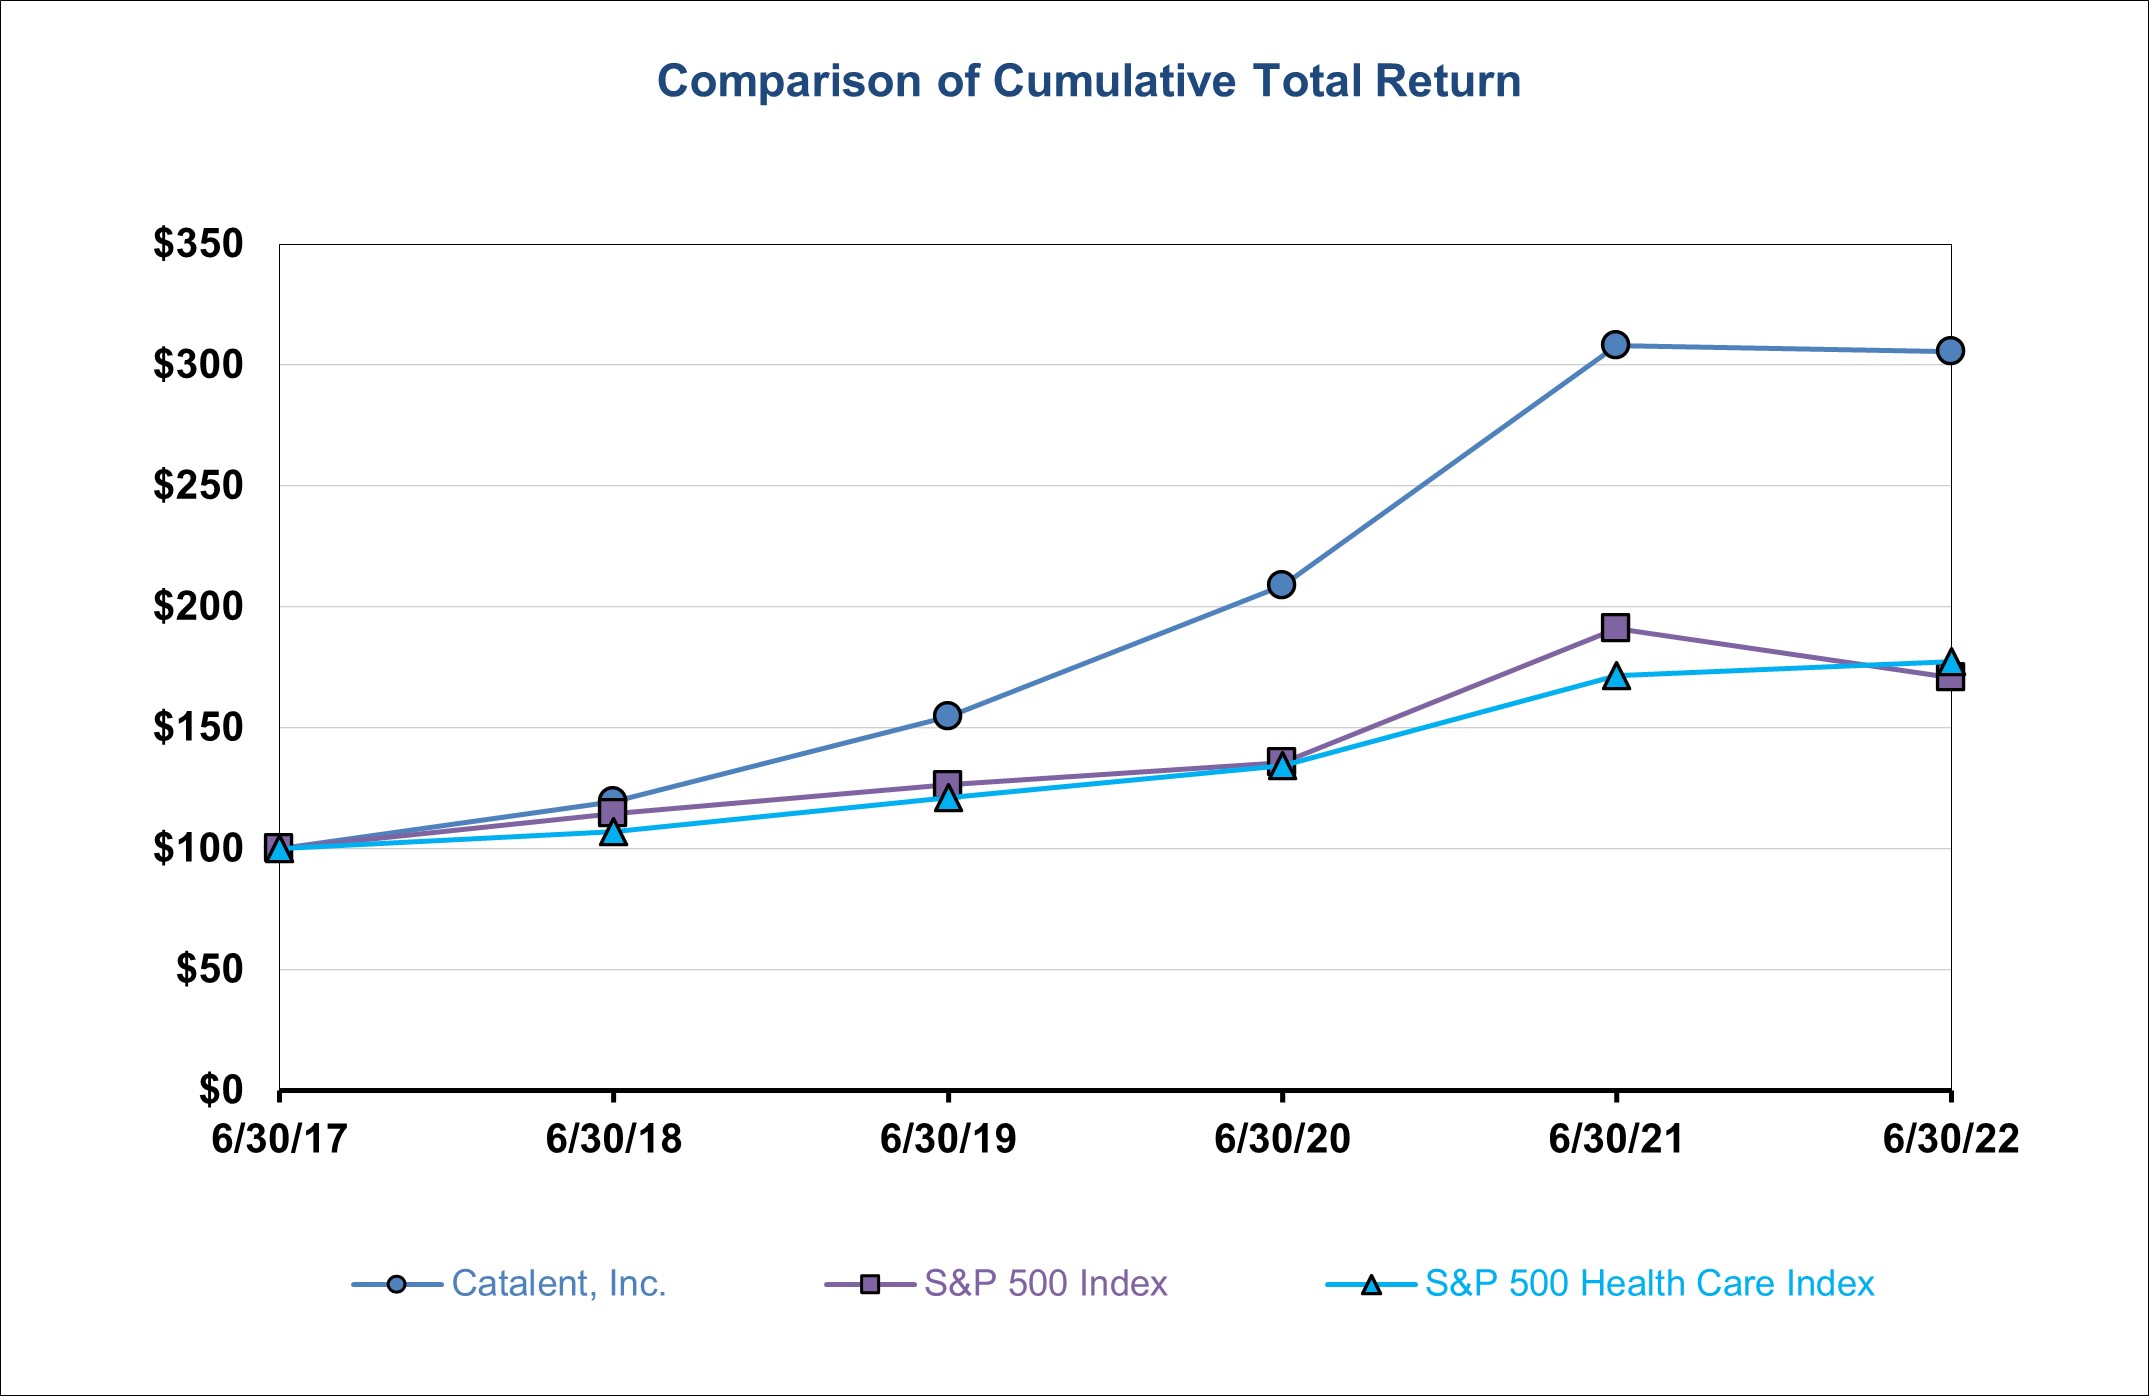
Task: Click the circle icon in the Catalent legend
Action: click(397, 1284)
